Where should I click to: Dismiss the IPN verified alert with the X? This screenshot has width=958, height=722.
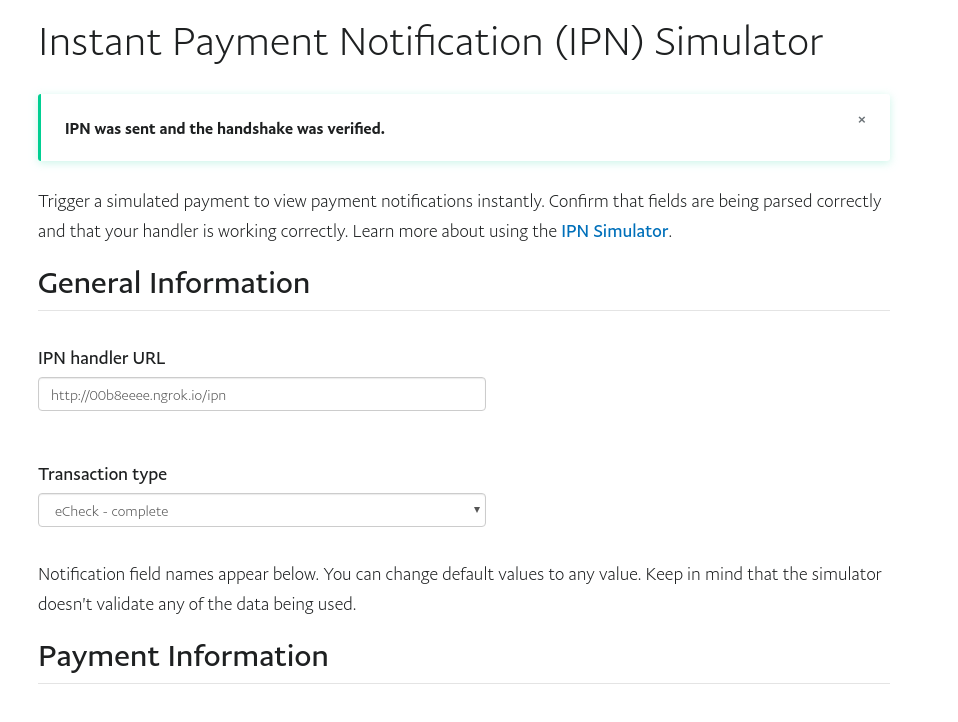(x=861, y=120)
